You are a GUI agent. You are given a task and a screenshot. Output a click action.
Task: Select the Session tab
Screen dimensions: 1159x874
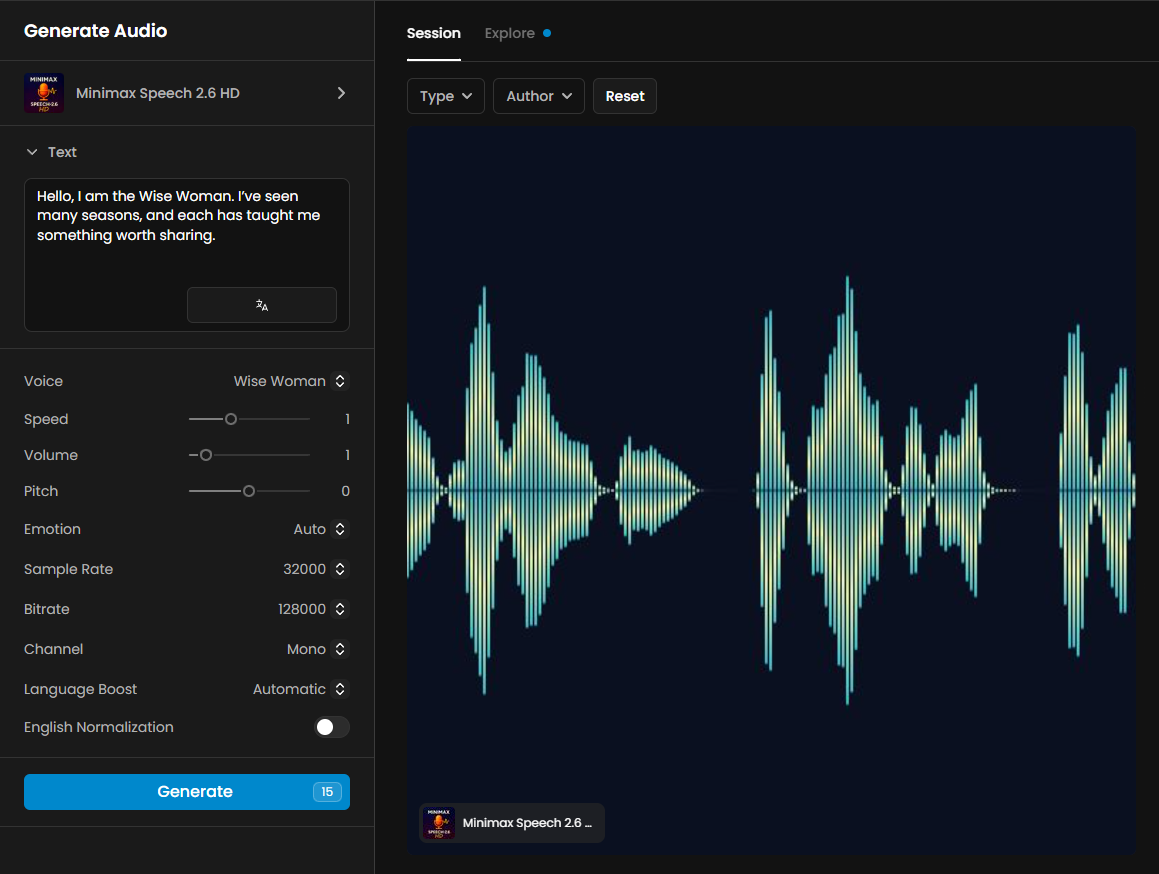coord(433,33)
